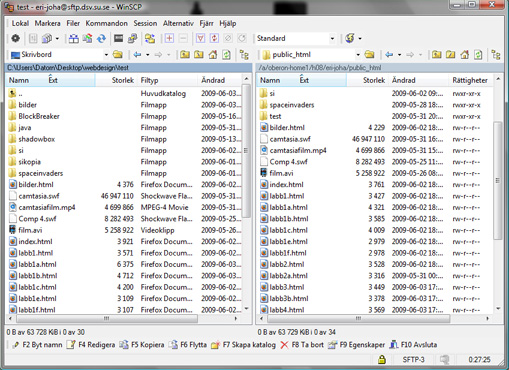Click F2 Byt namn button

(37, 345)
